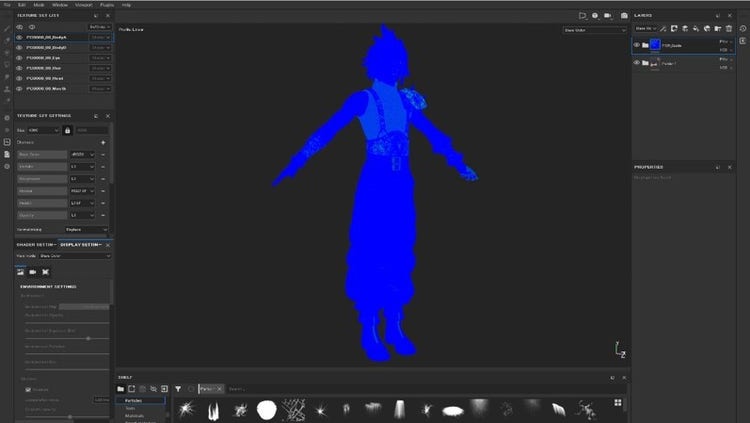Select the Paint brush tool
Viewport: 750px width, 423px height.
click(x=7, y=29)
